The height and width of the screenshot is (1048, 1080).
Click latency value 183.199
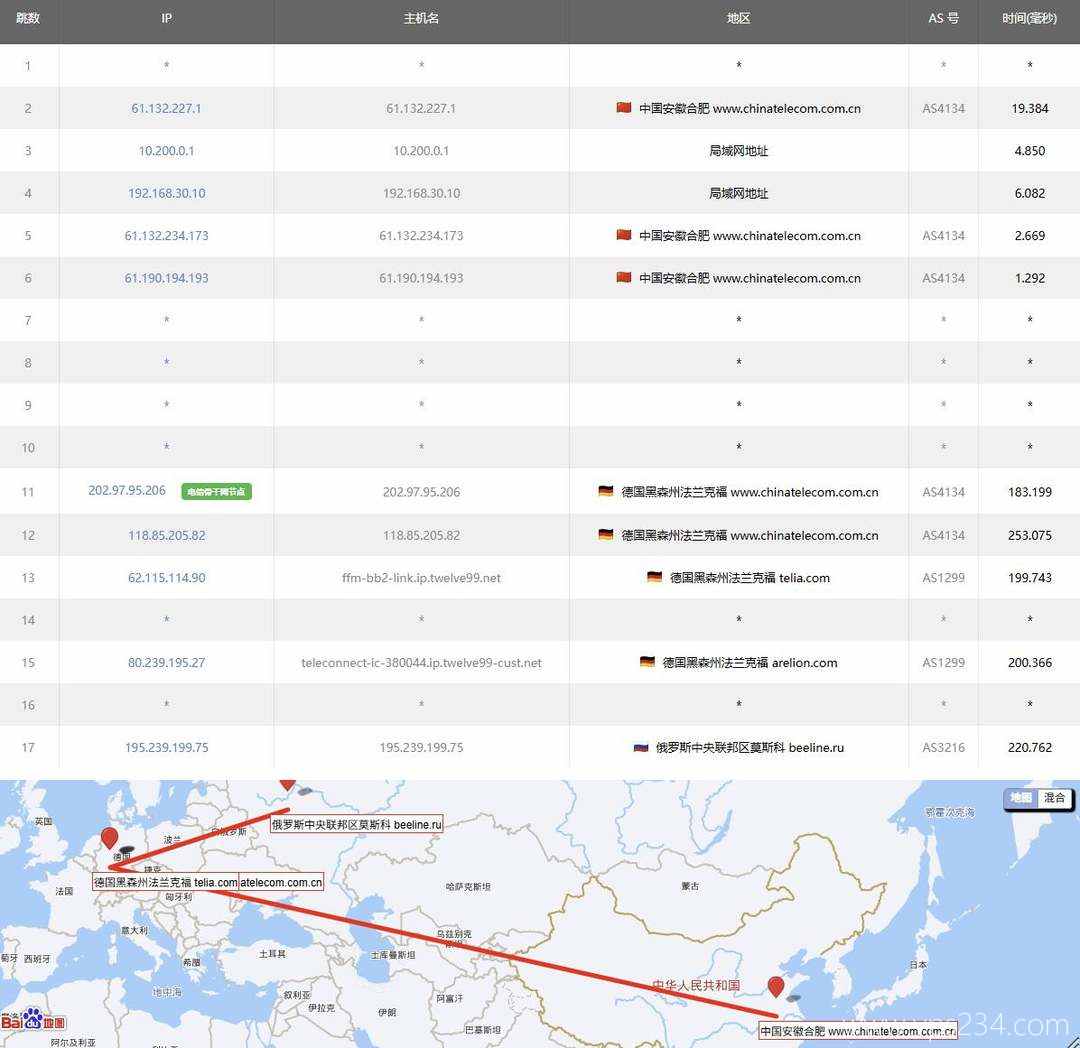pyautogui.click(x=1029, y=492)
